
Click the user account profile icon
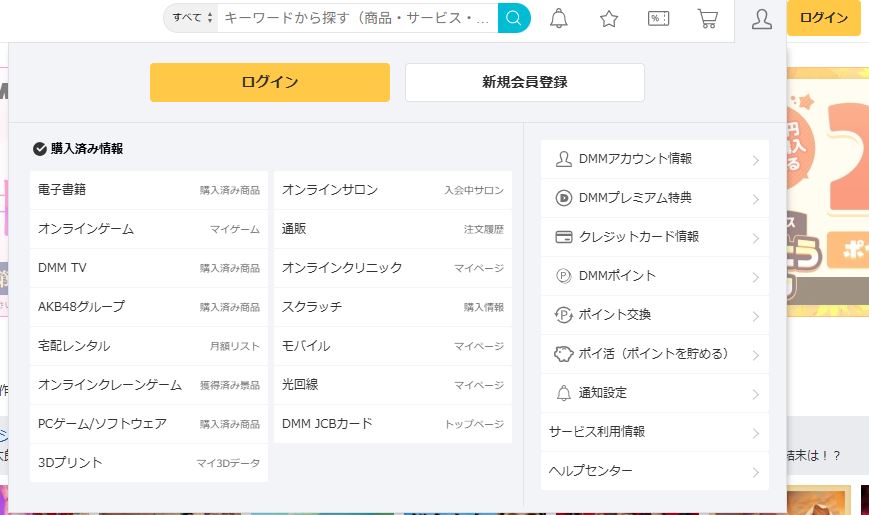coord(761,19)
